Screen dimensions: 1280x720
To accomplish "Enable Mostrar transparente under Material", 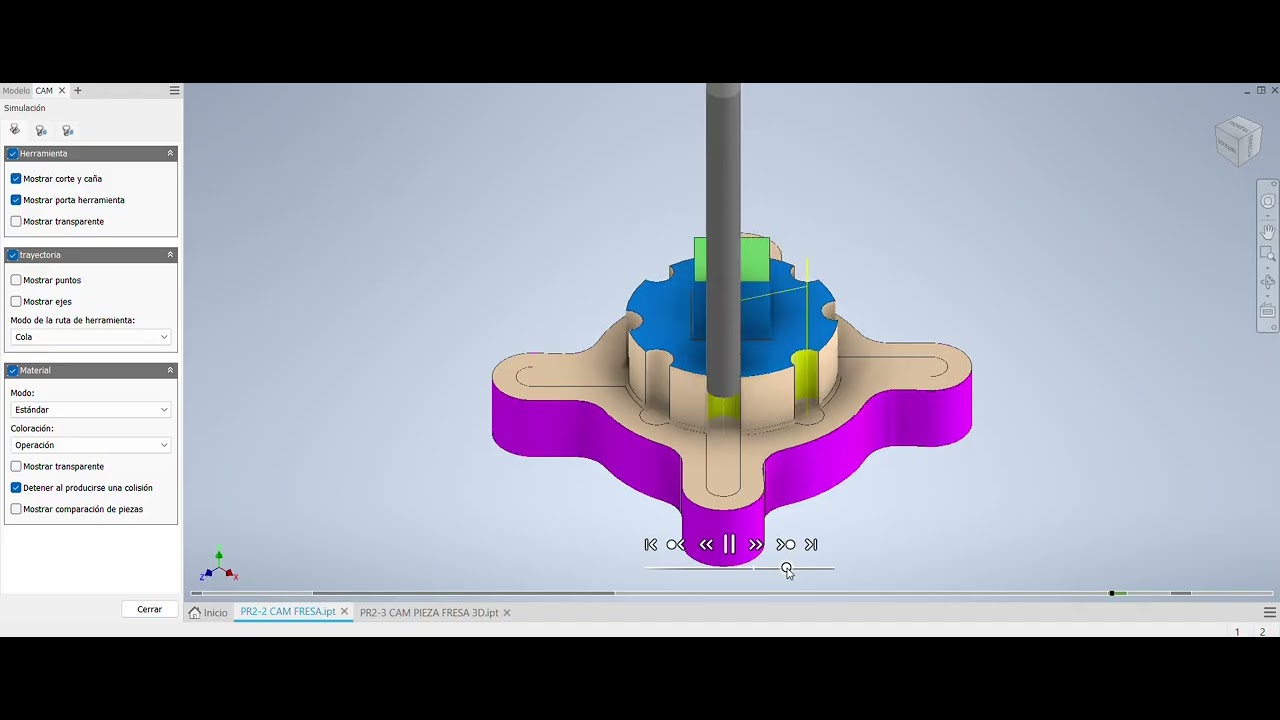I will click(x=16, y=466).
